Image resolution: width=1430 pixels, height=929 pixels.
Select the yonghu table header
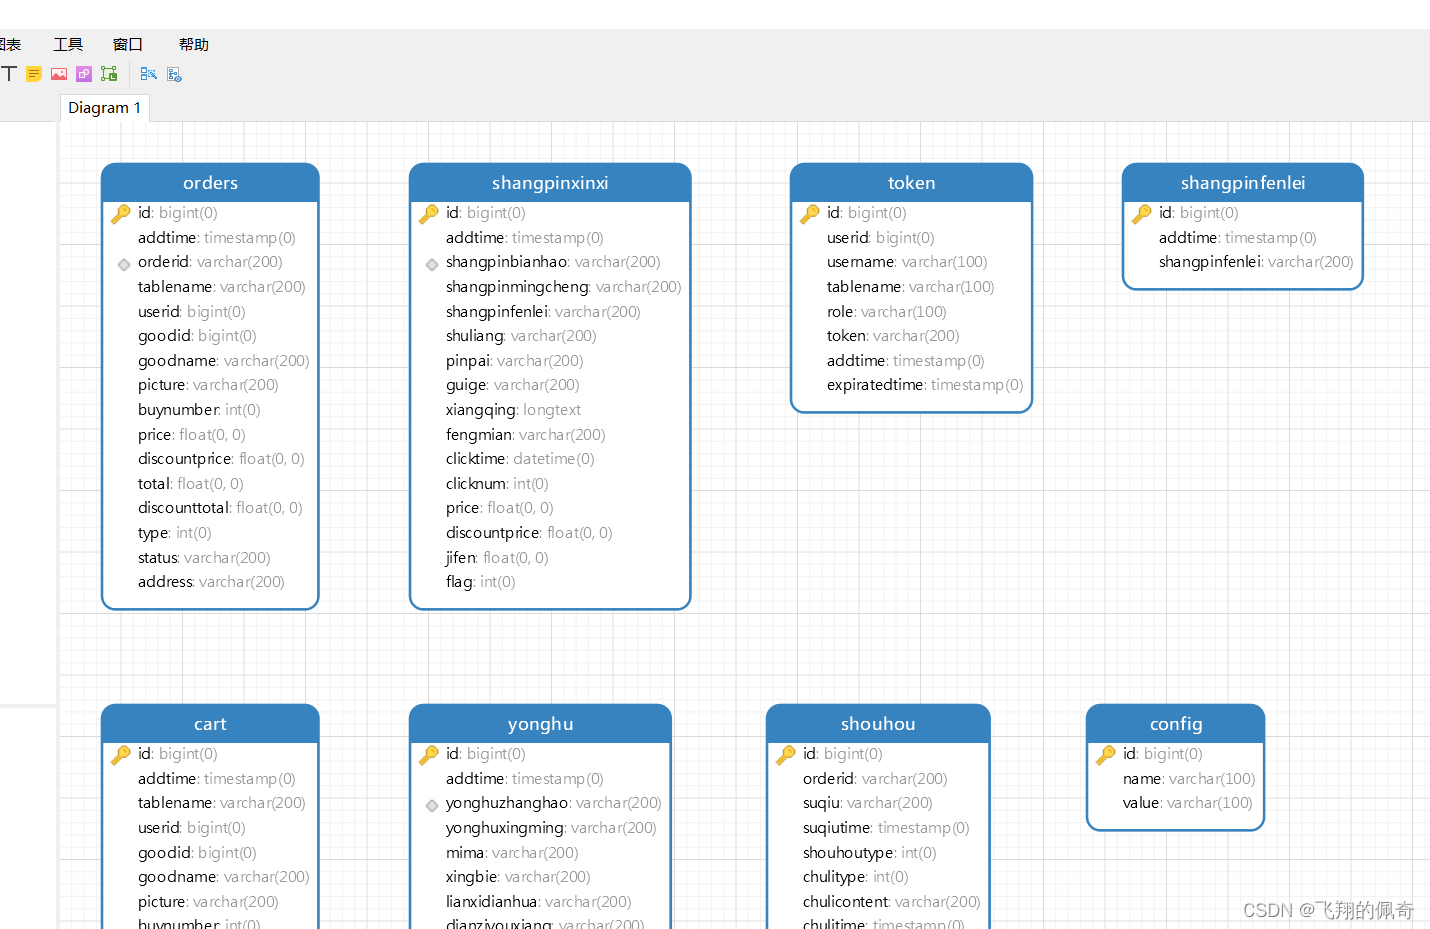(x=540, y=724)
